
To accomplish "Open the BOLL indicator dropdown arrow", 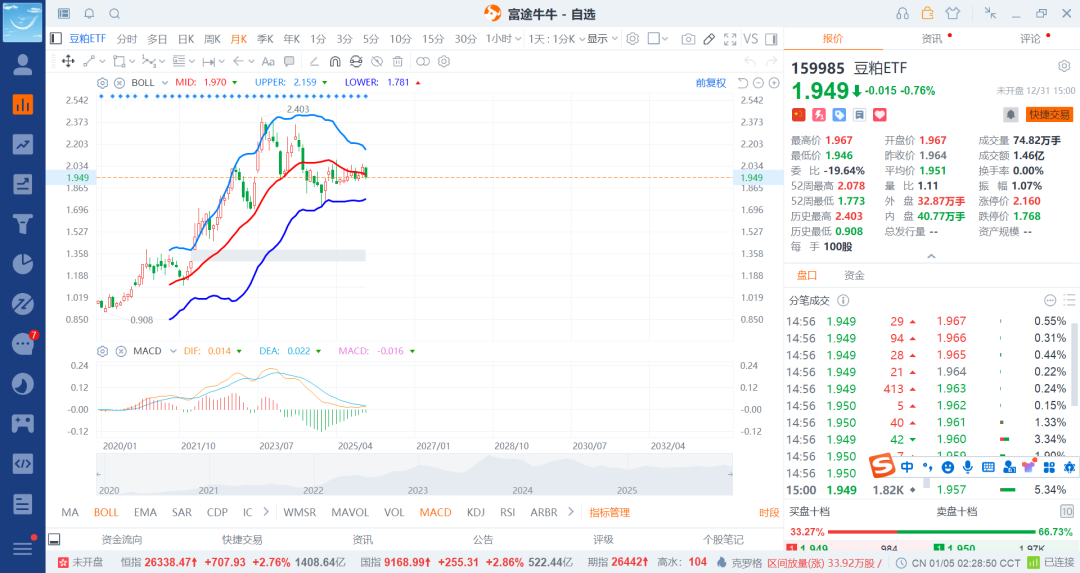I will [165, 83].
